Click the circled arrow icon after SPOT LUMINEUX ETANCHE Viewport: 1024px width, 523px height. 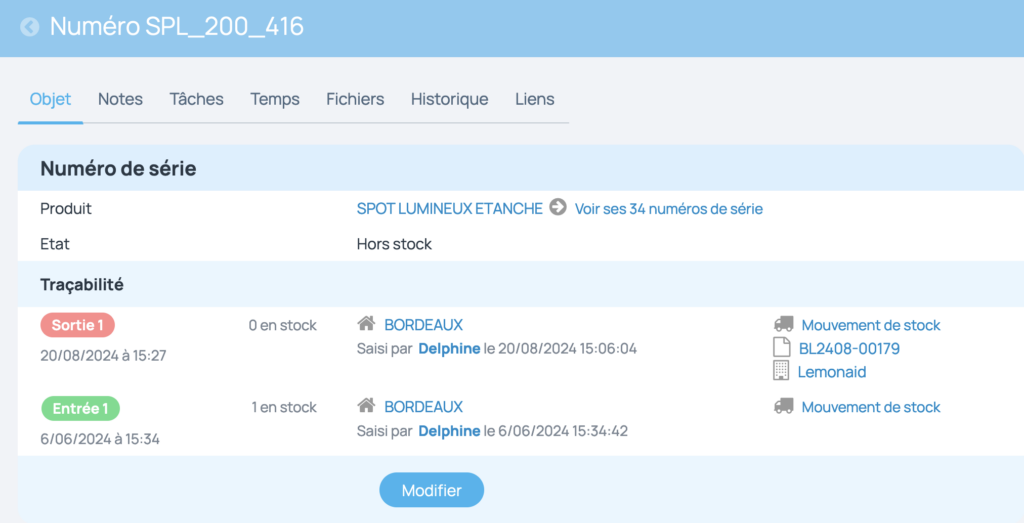coord(558,208)
